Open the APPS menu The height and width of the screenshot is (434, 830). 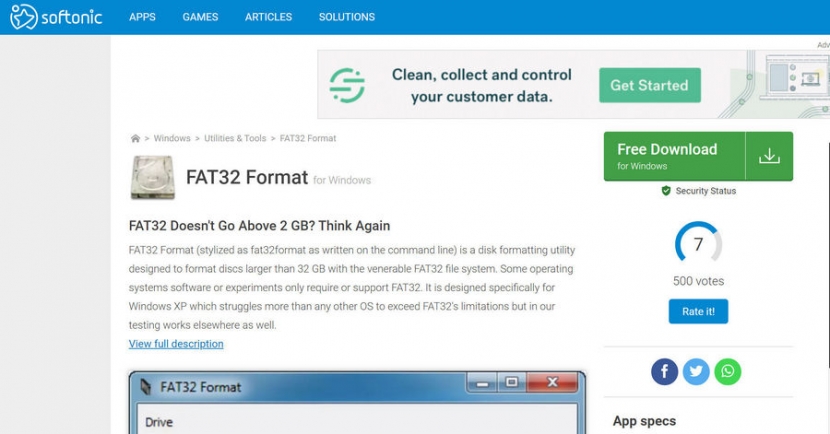142,17
